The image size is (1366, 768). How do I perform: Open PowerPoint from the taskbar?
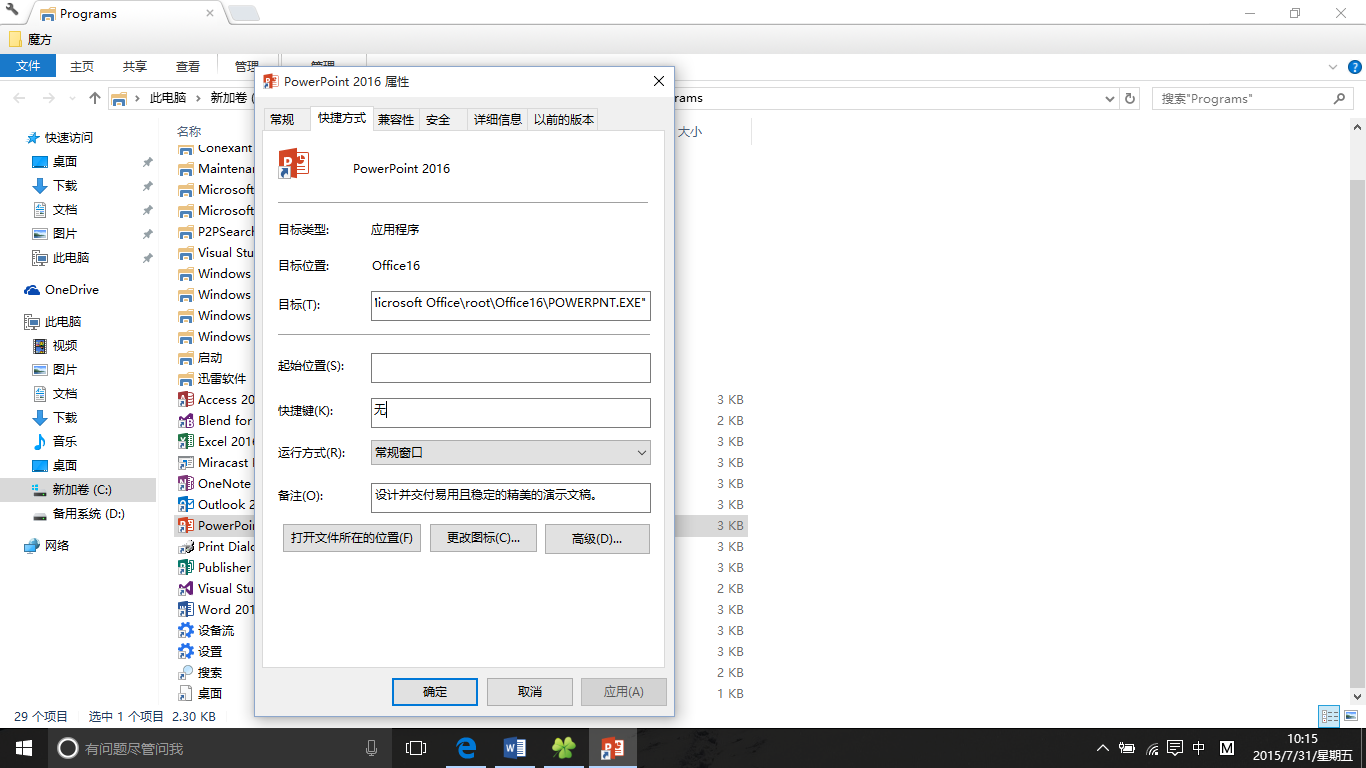tap(613, 748)
